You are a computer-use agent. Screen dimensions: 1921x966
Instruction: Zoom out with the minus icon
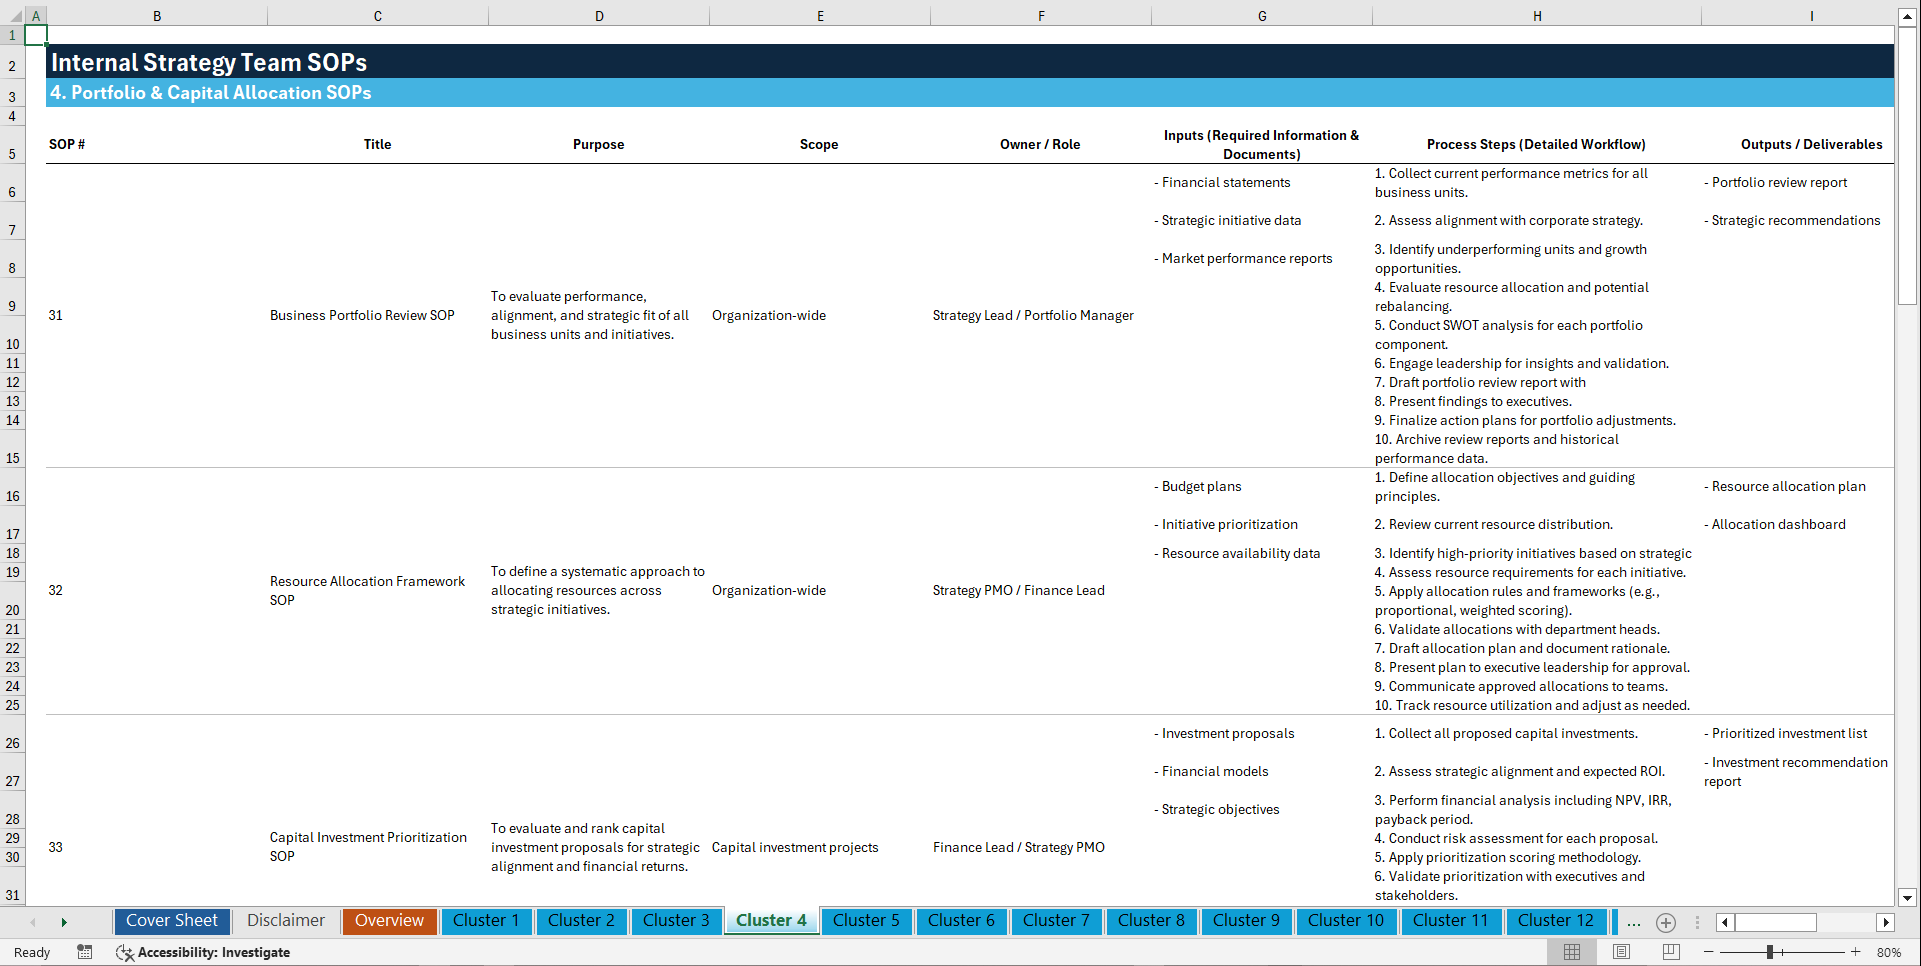[x=1709, y=952]
